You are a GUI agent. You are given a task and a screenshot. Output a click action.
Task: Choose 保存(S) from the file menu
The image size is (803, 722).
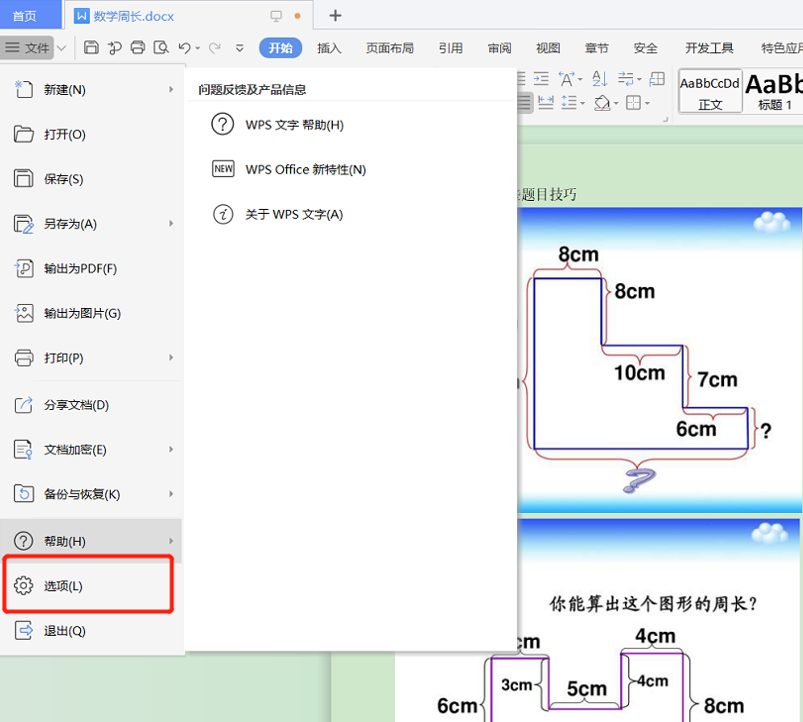coord(92,179)
